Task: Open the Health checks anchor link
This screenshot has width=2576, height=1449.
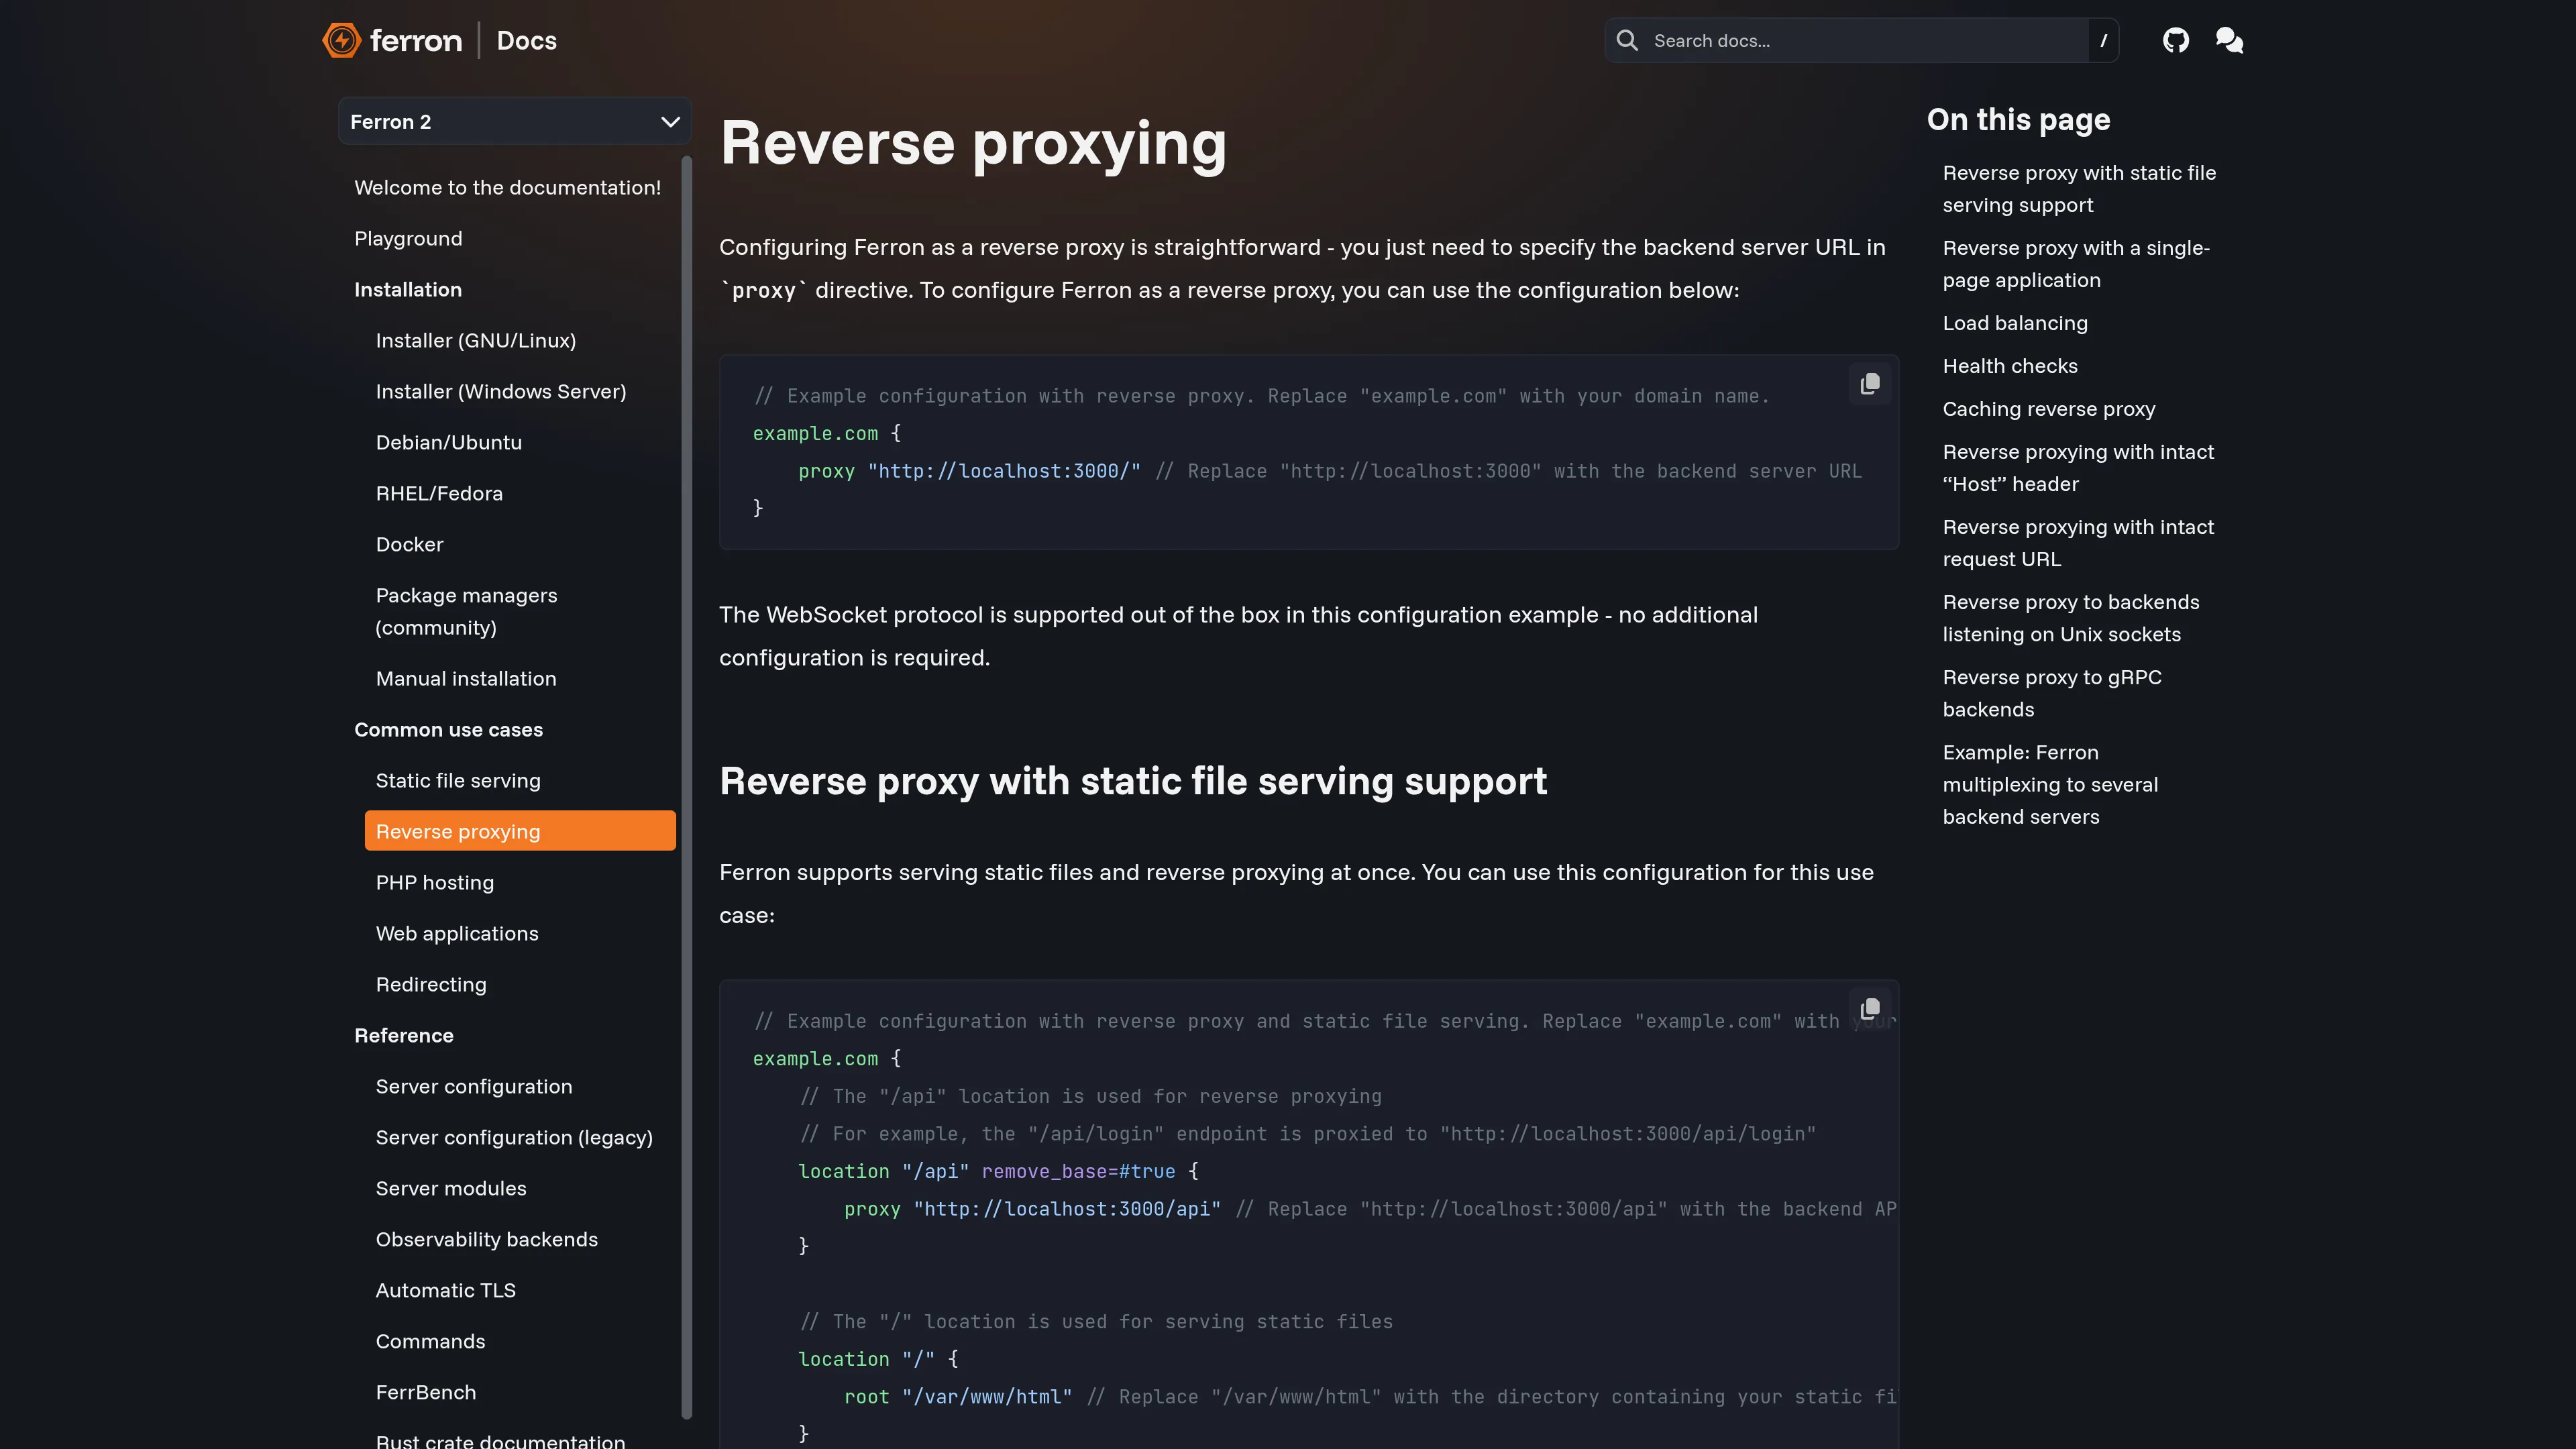Action: point(2010,365)
